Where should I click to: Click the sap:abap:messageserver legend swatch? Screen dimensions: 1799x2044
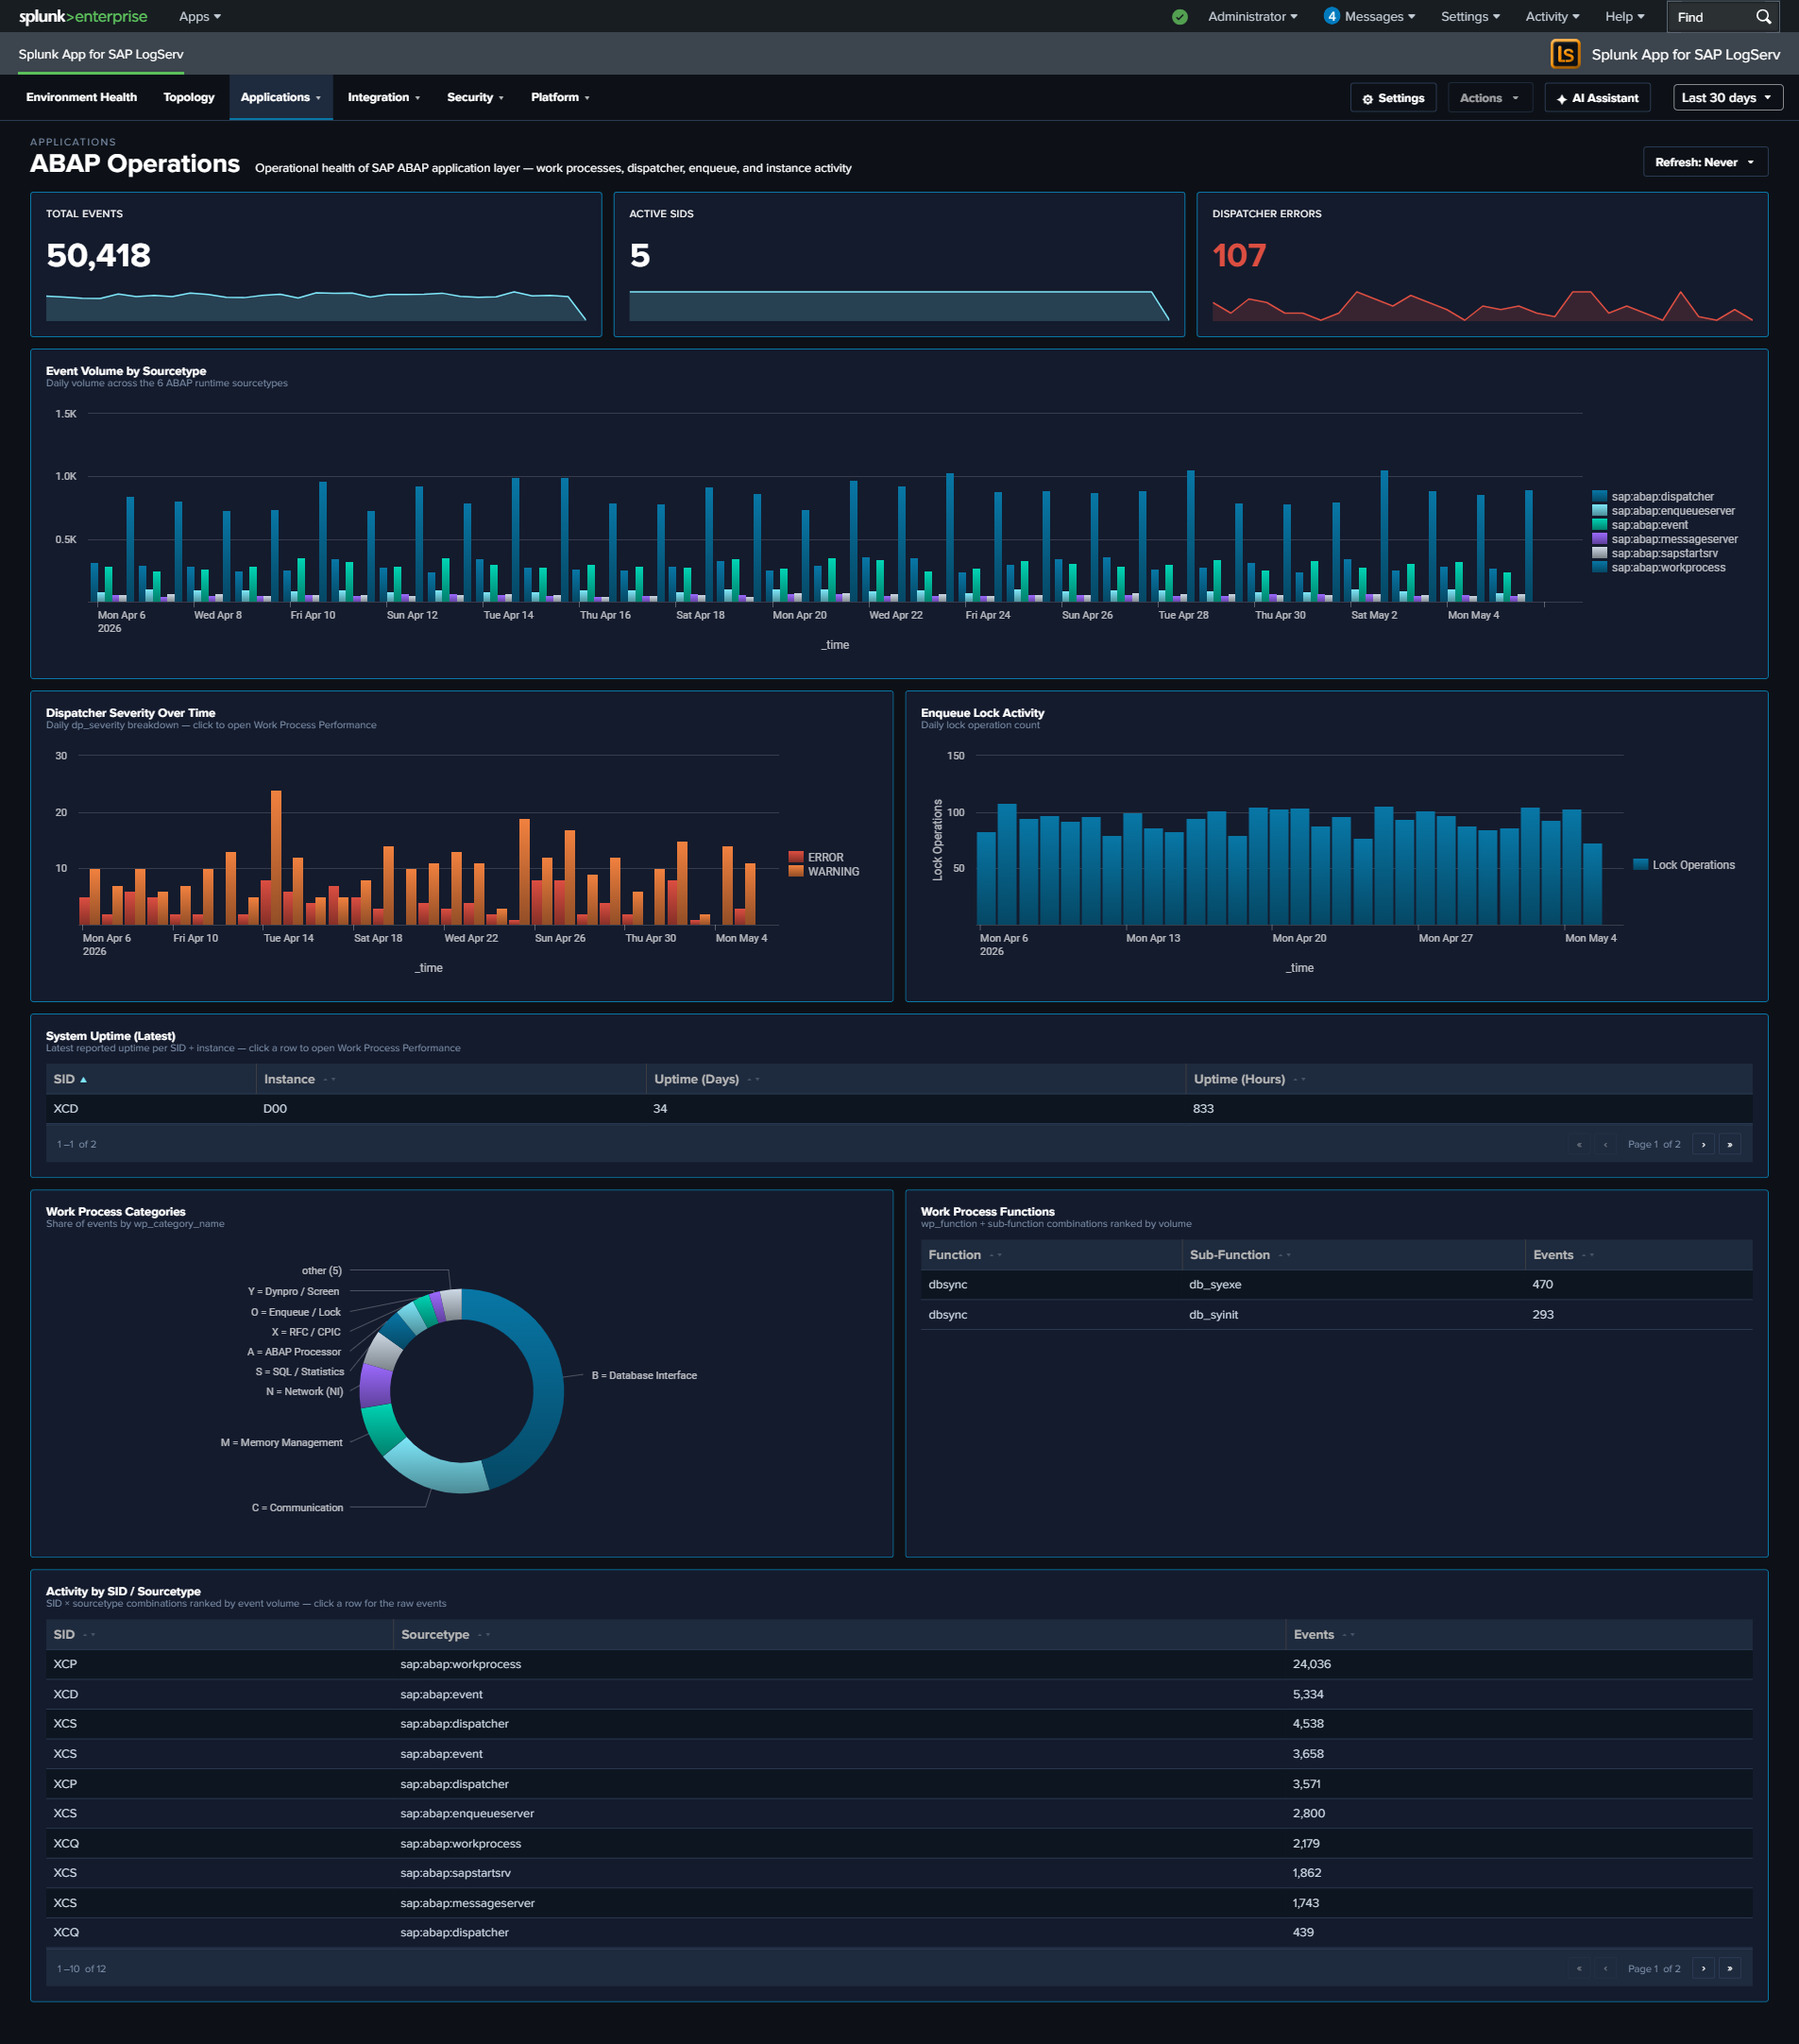tap(1600, 538)
